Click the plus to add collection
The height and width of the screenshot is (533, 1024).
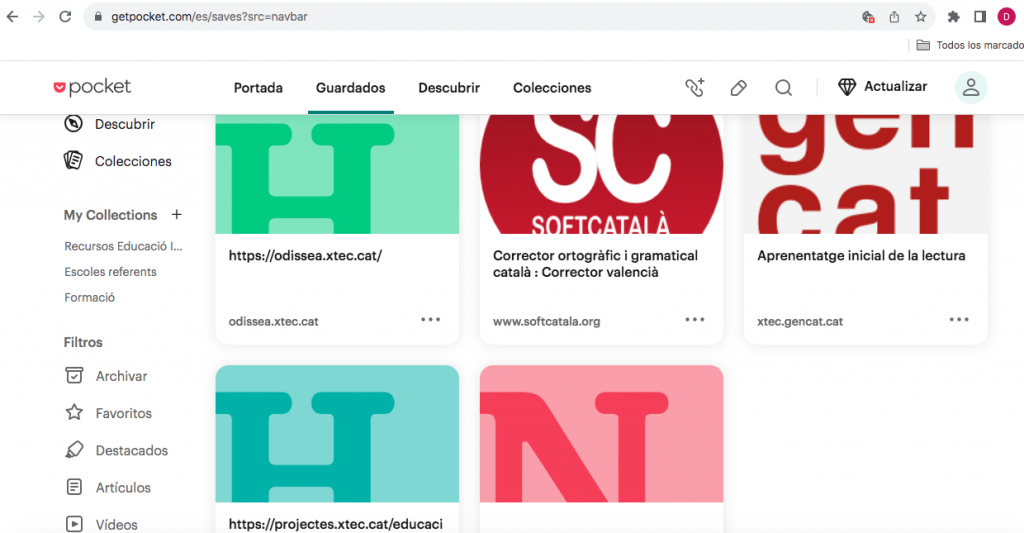(177, 215)
